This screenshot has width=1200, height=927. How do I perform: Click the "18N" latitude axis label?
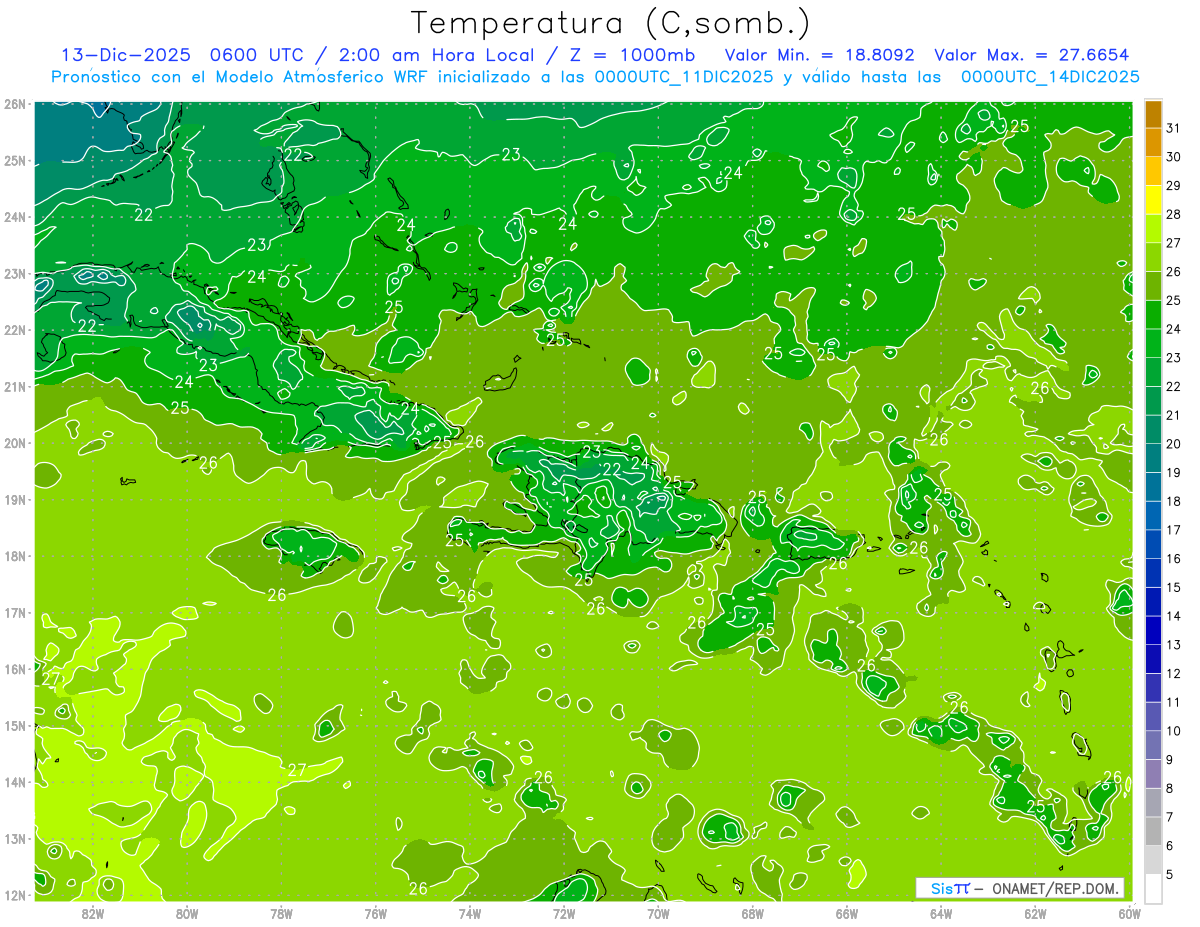pos(15,556)
